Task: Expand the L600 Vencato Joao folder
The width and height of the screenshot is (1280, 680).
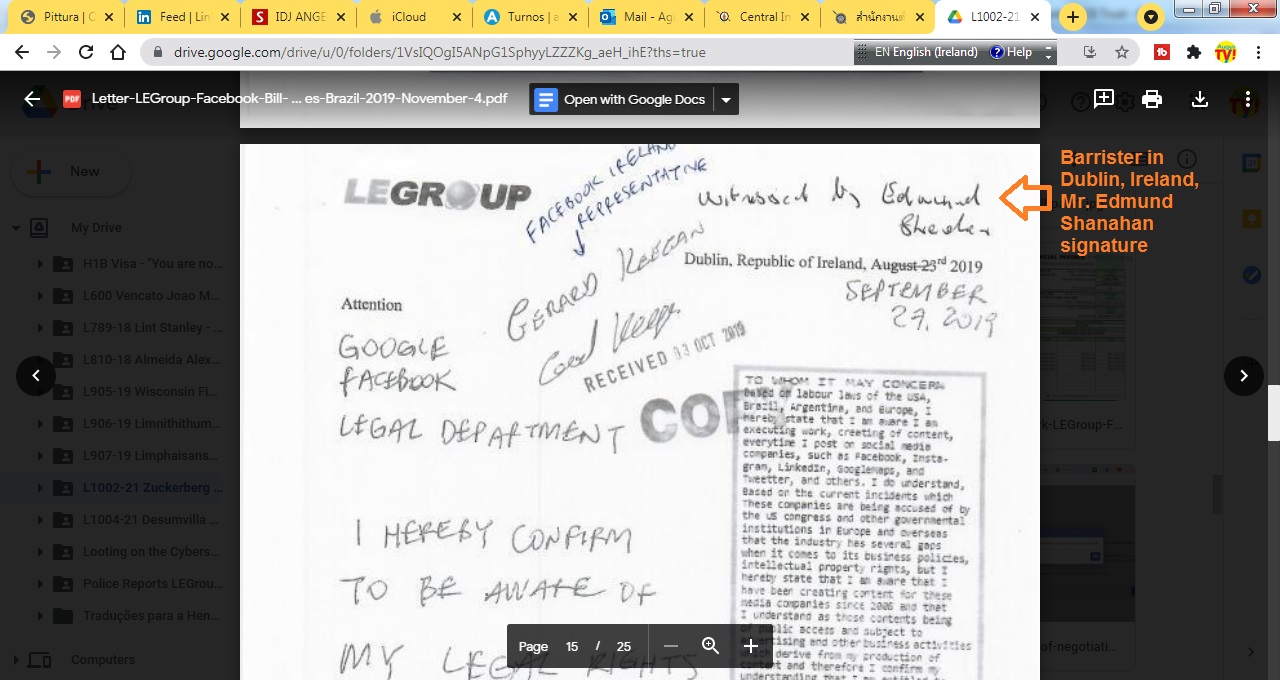Action: pyautogui.click(x=40, y=296)
